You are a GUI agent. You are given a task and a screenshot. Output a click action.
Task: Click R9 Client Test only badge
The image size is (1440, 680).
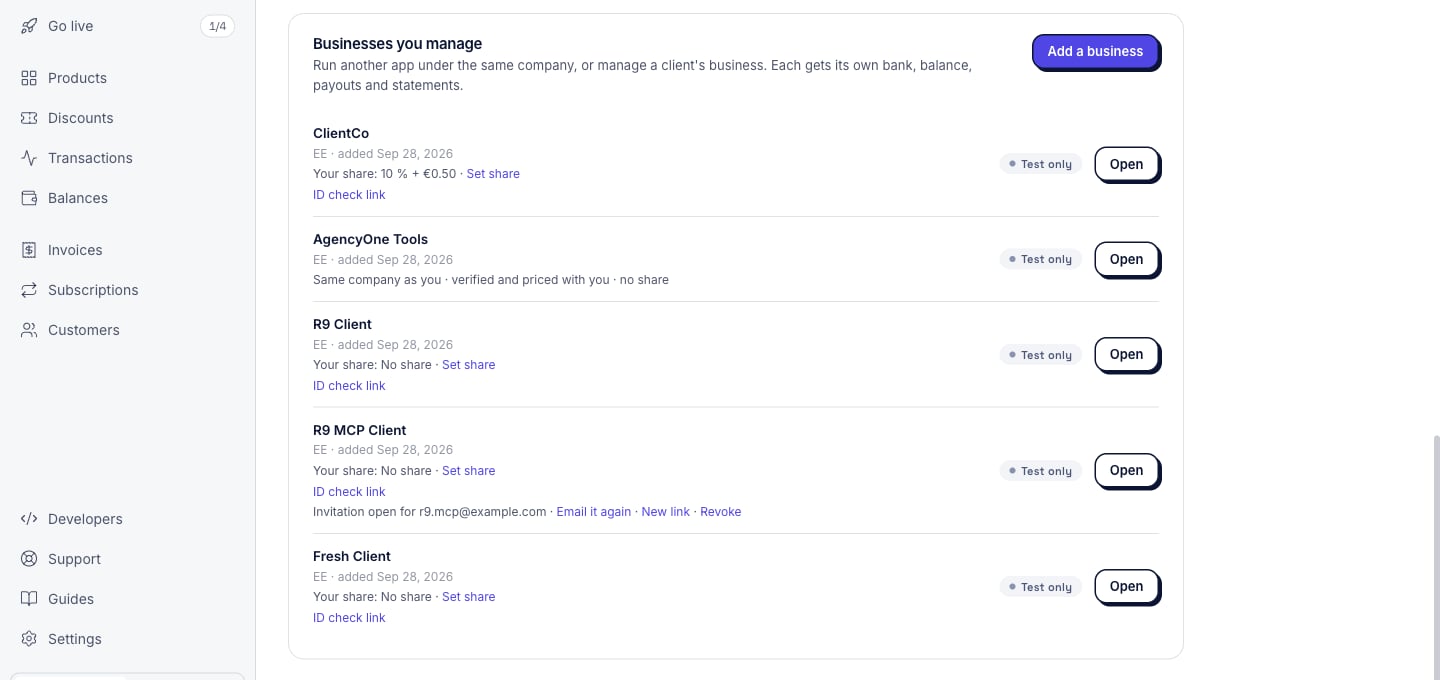1040,355
